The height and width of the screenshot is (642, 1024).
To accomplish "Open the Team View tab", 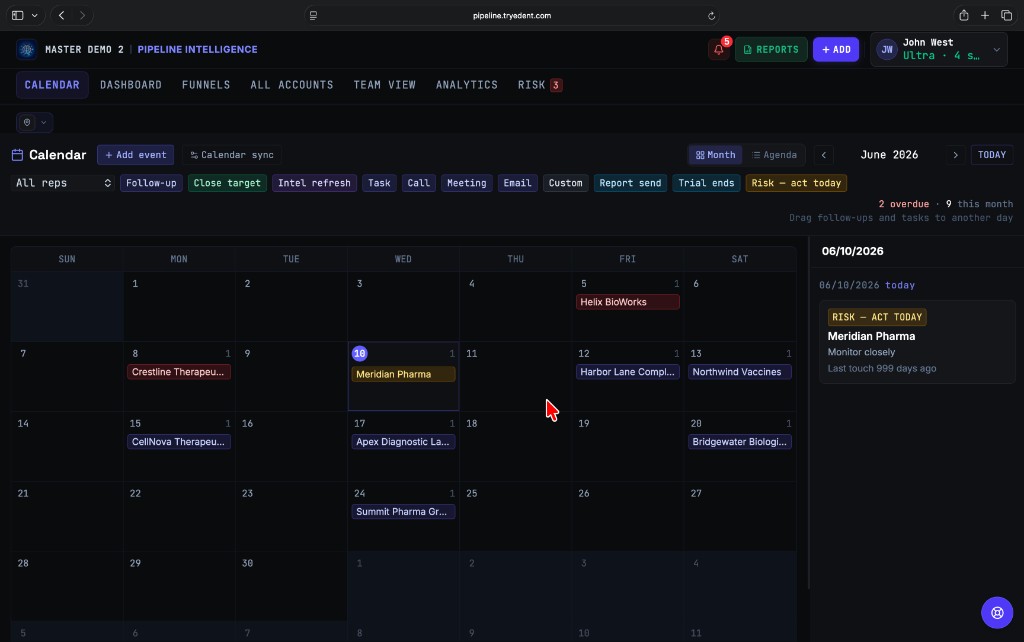I will click(x=385, y=85).
